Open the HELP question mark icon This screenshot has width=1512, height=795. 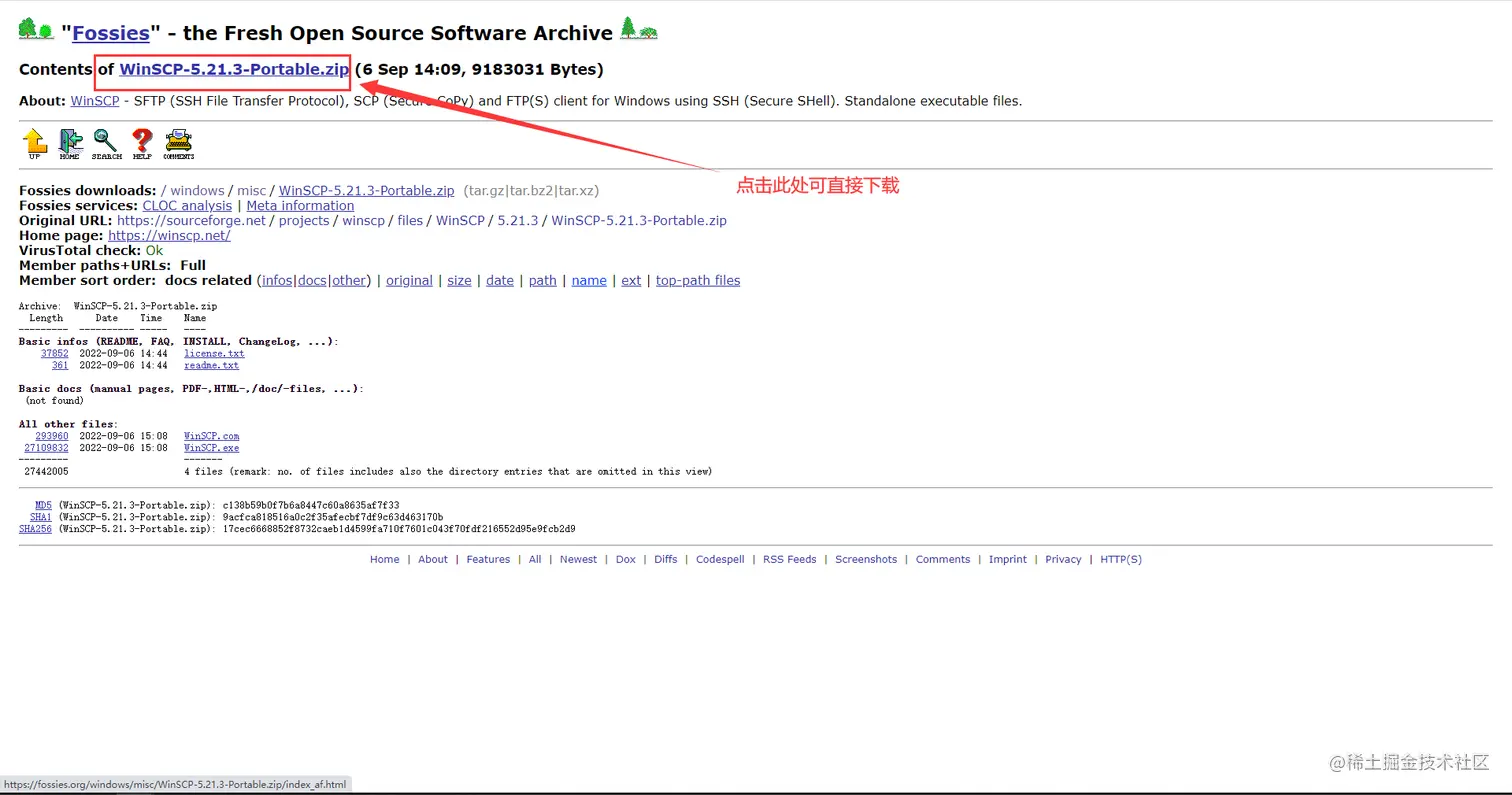pos(142,144)
